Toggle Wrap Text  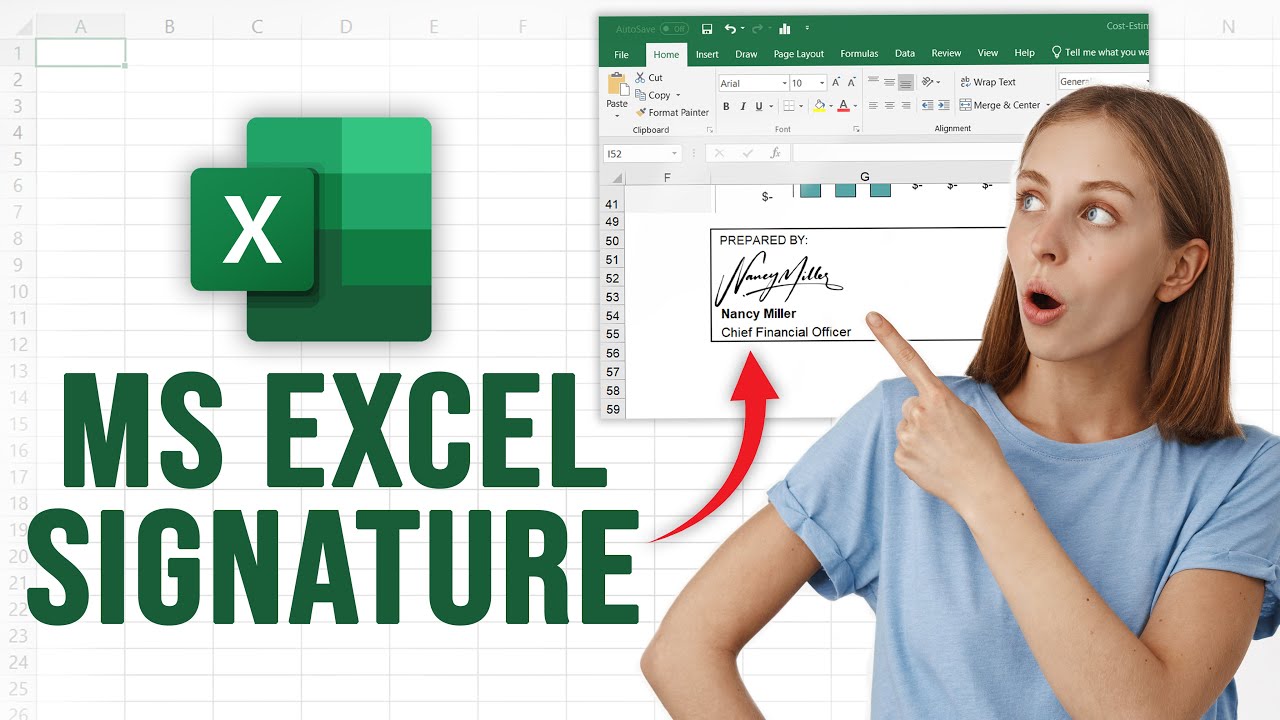(988, 82)
